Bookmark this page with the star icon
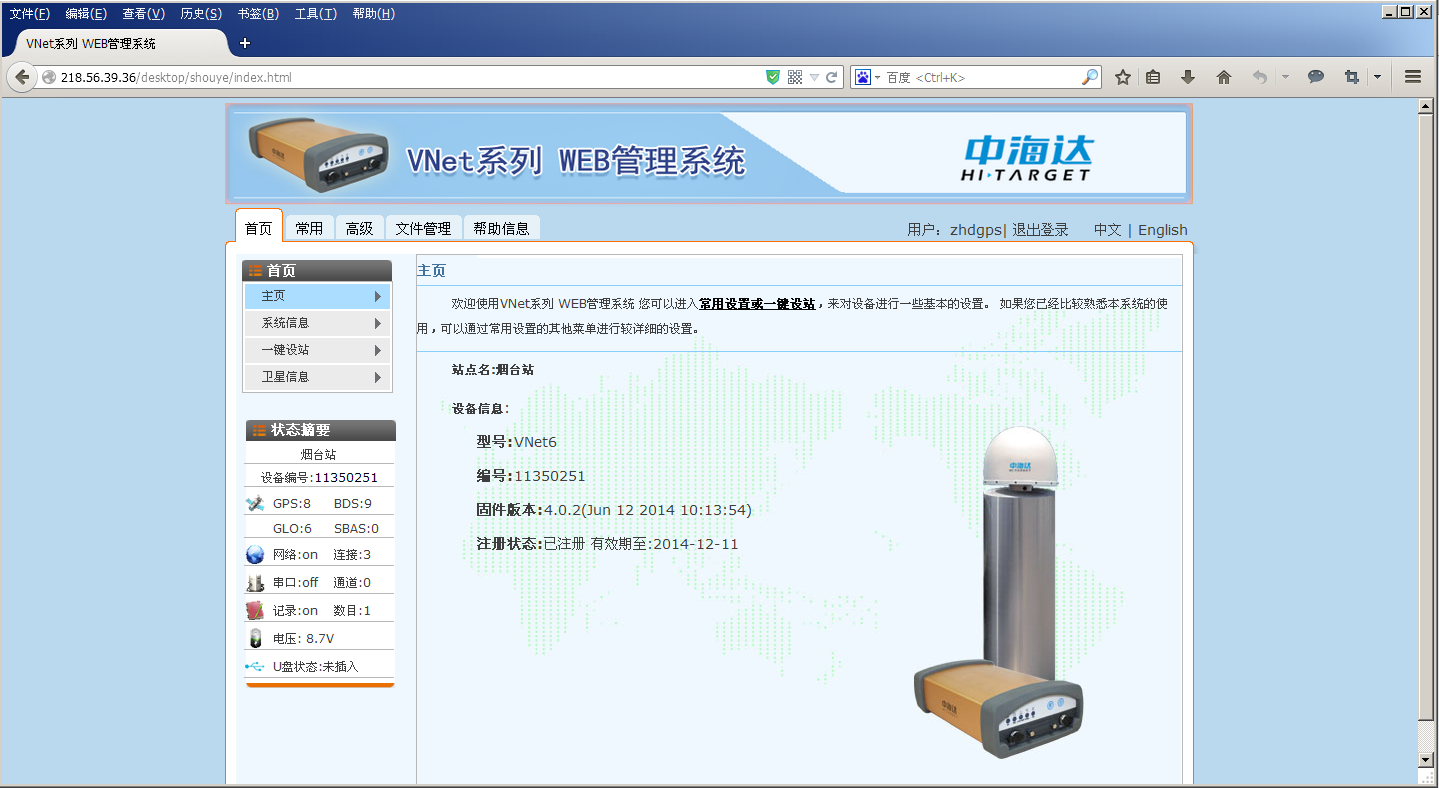The image size is (1439, 788). [1123, 77]
